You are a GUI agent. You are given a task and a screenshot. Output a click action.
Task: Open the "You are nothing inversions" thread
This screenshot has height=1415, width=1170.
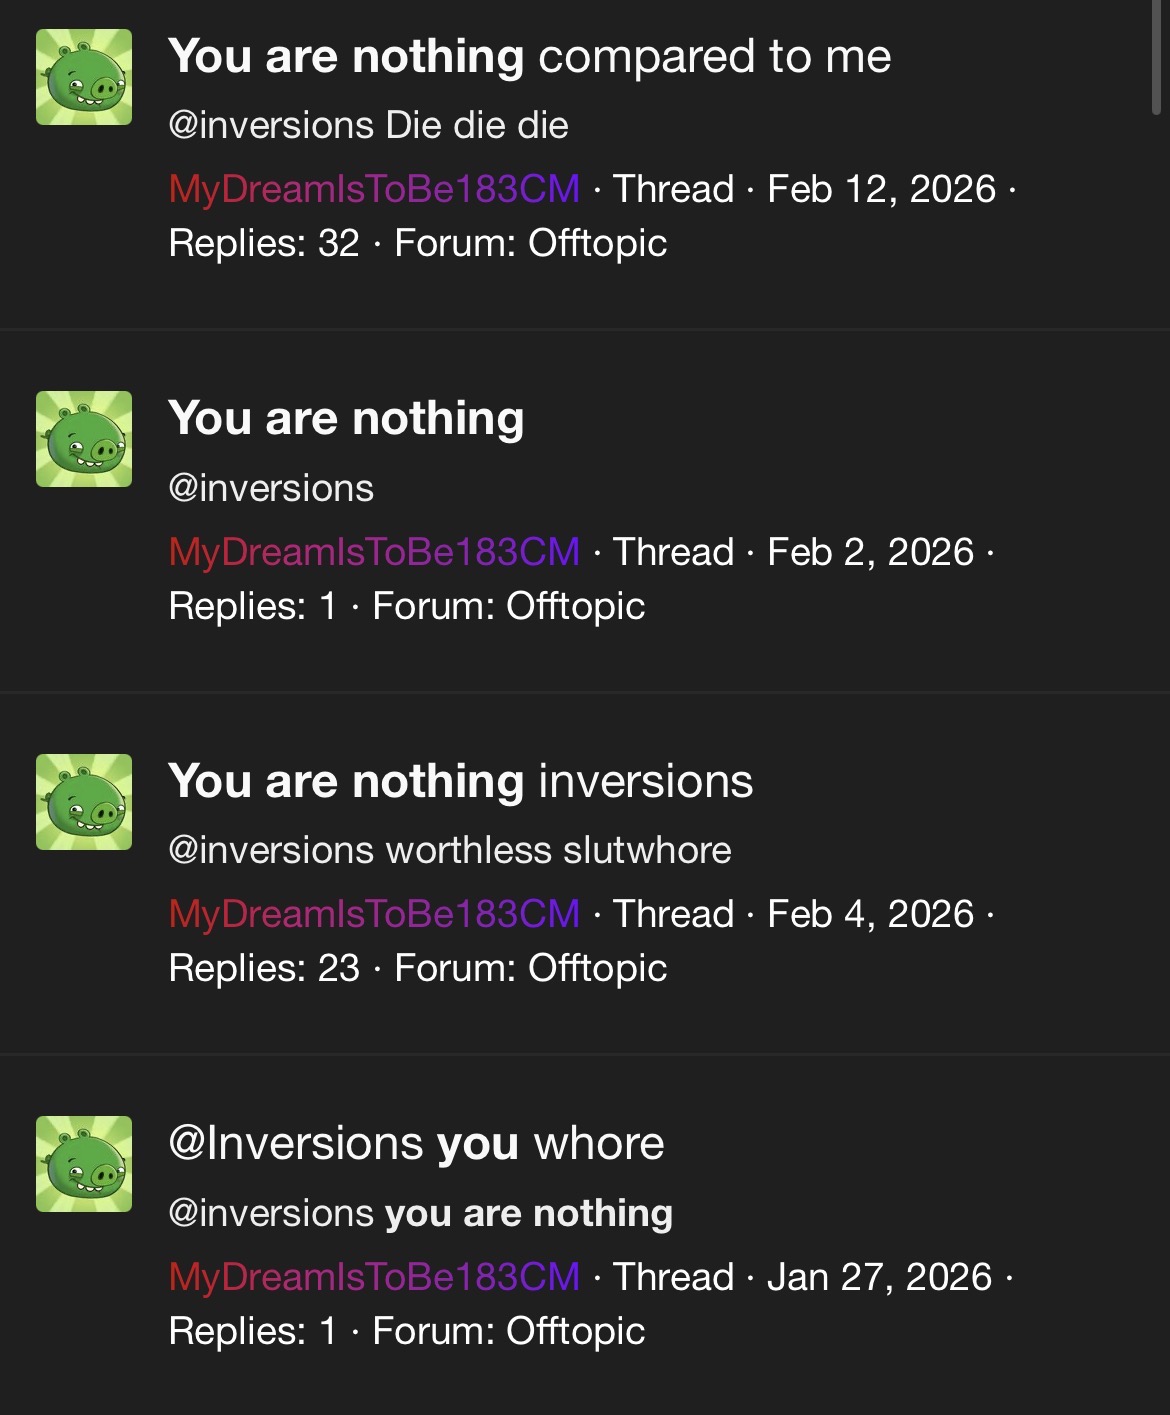point(460,781)
